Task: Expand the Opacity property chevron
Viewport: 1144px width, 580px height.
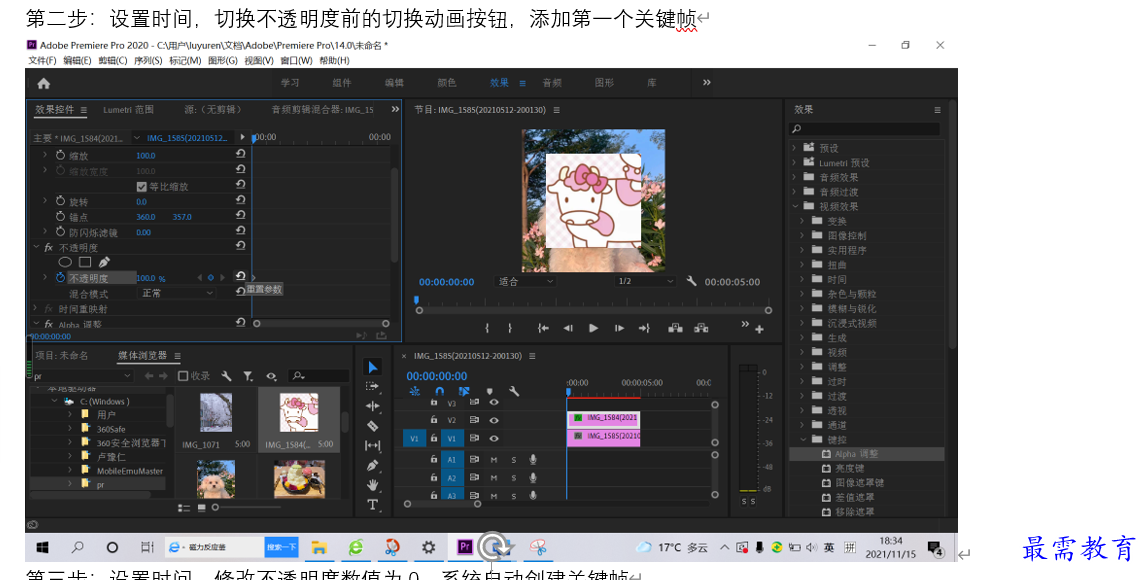Action: [x=45, y=278]
